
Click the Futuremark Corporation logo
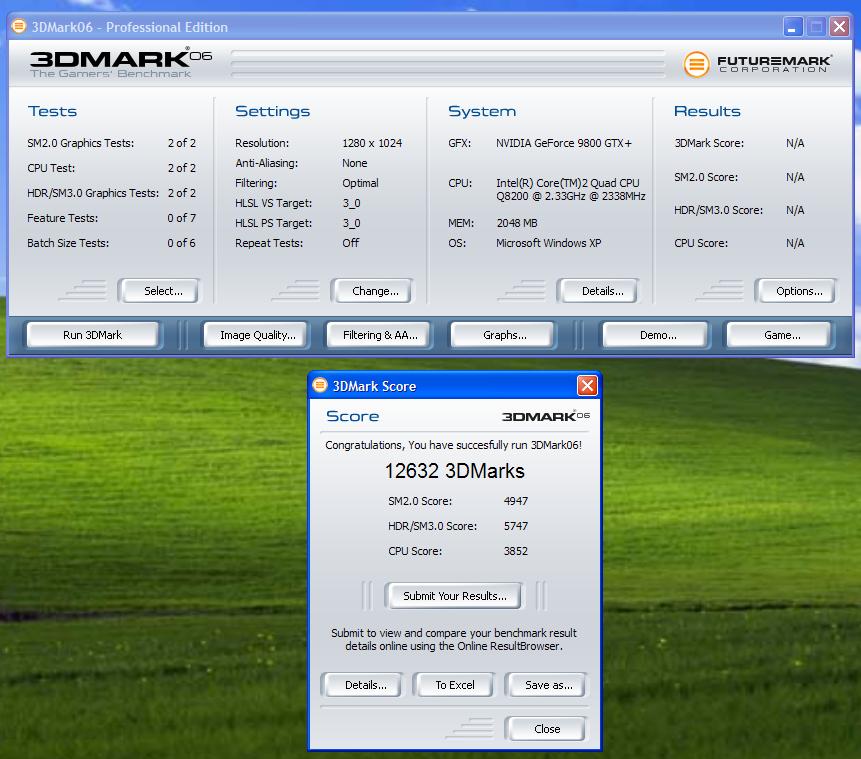[758, 64]
